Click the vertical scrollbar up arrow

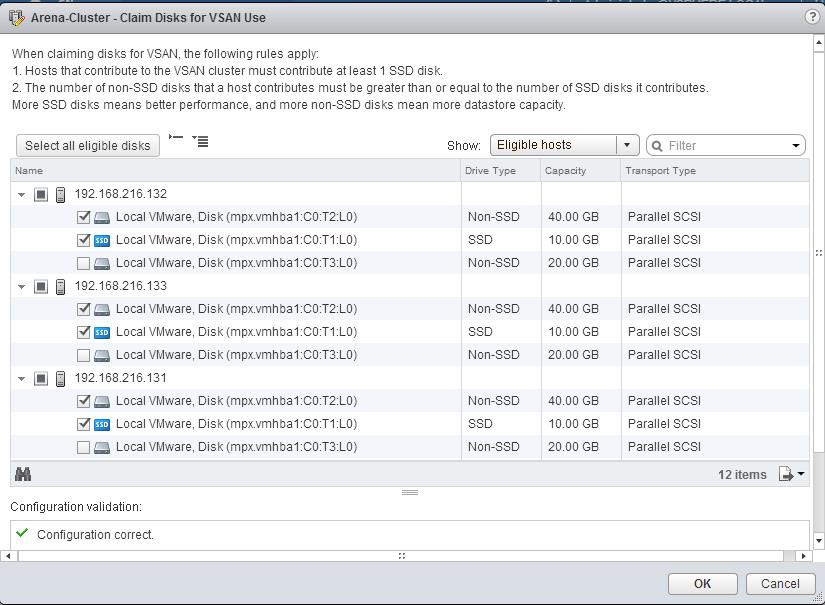click(819, 43)
